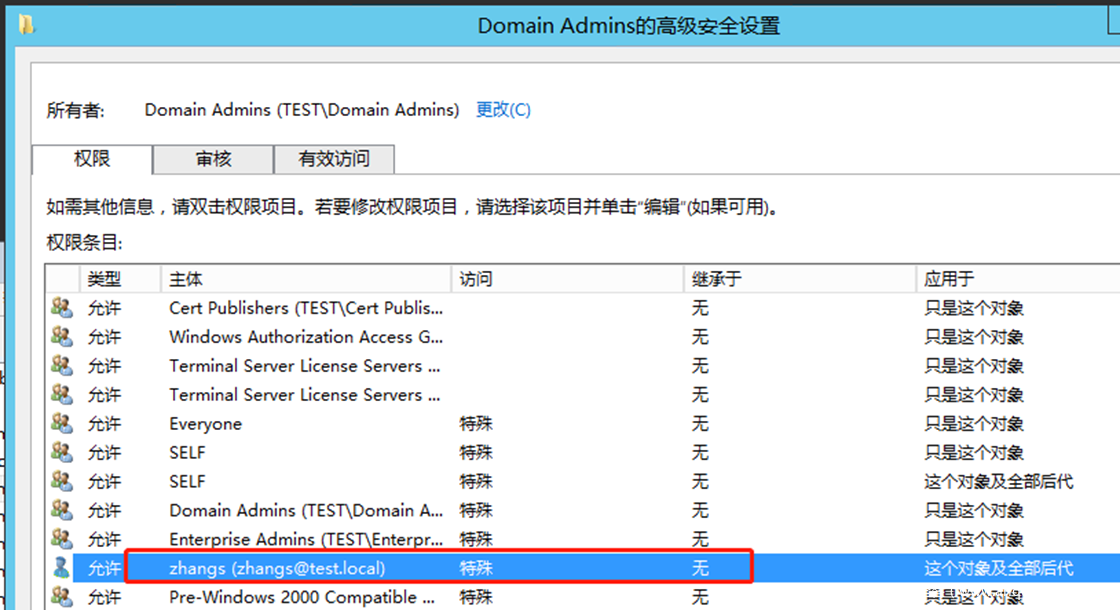Click the zhangs user icon
This screenshot has height=610, width=1120.
(x=62, y=568)
